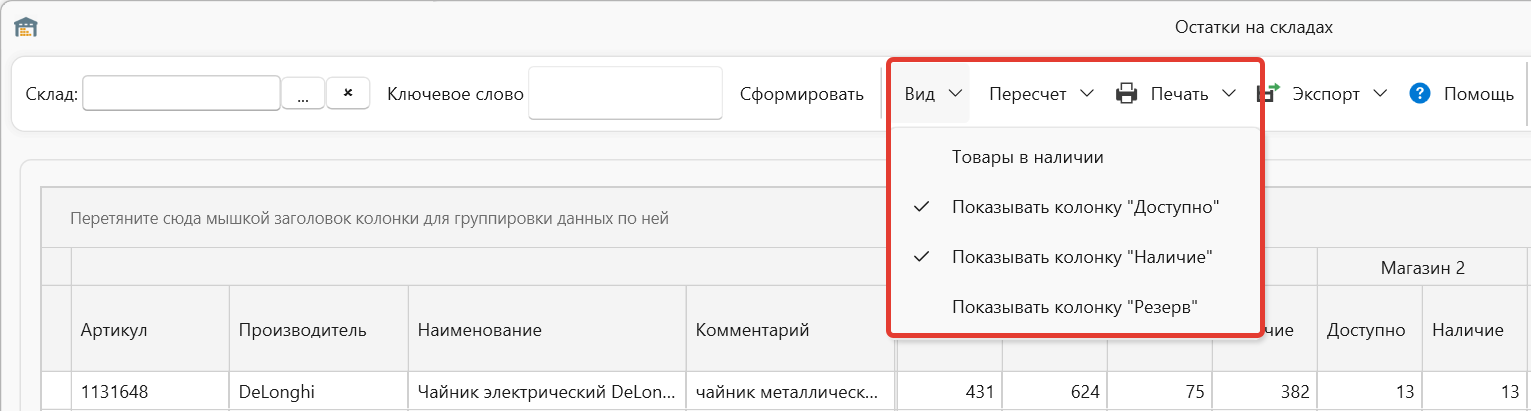Click the Магазин 2 group header

tap(1423, 268)
